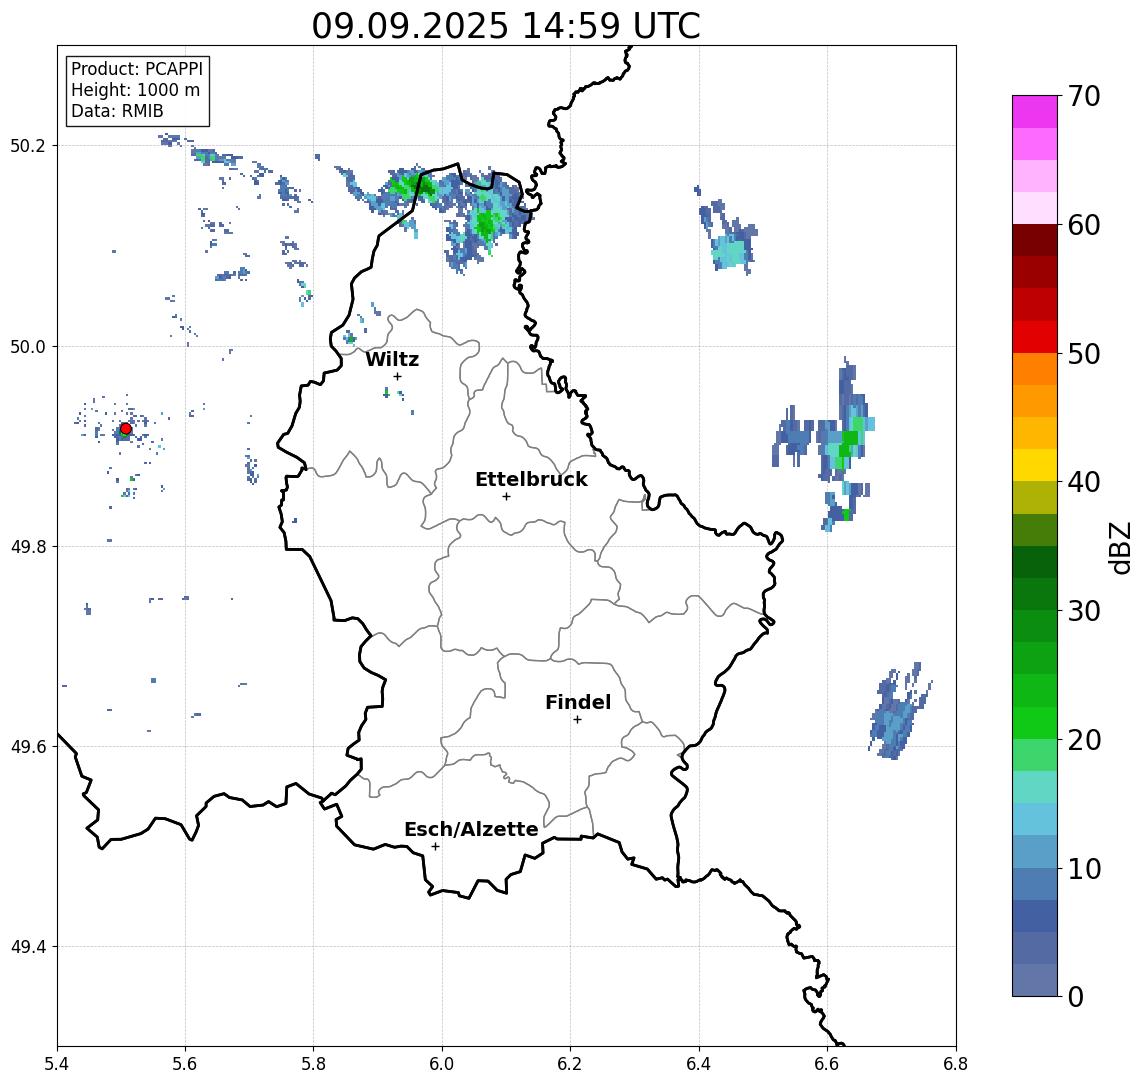Click the plus marker below Esch/Alzette
Screen dimensions: 1145x1084
click(435, 847)
